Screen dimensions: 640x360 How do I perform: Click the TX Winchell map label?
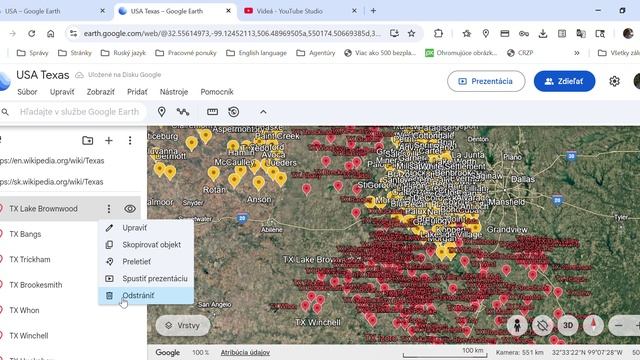(318, 322)
